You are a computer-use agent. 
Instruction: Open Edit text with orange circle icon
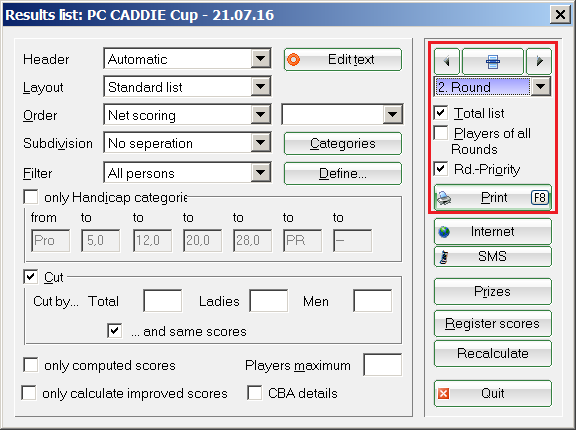343,59
